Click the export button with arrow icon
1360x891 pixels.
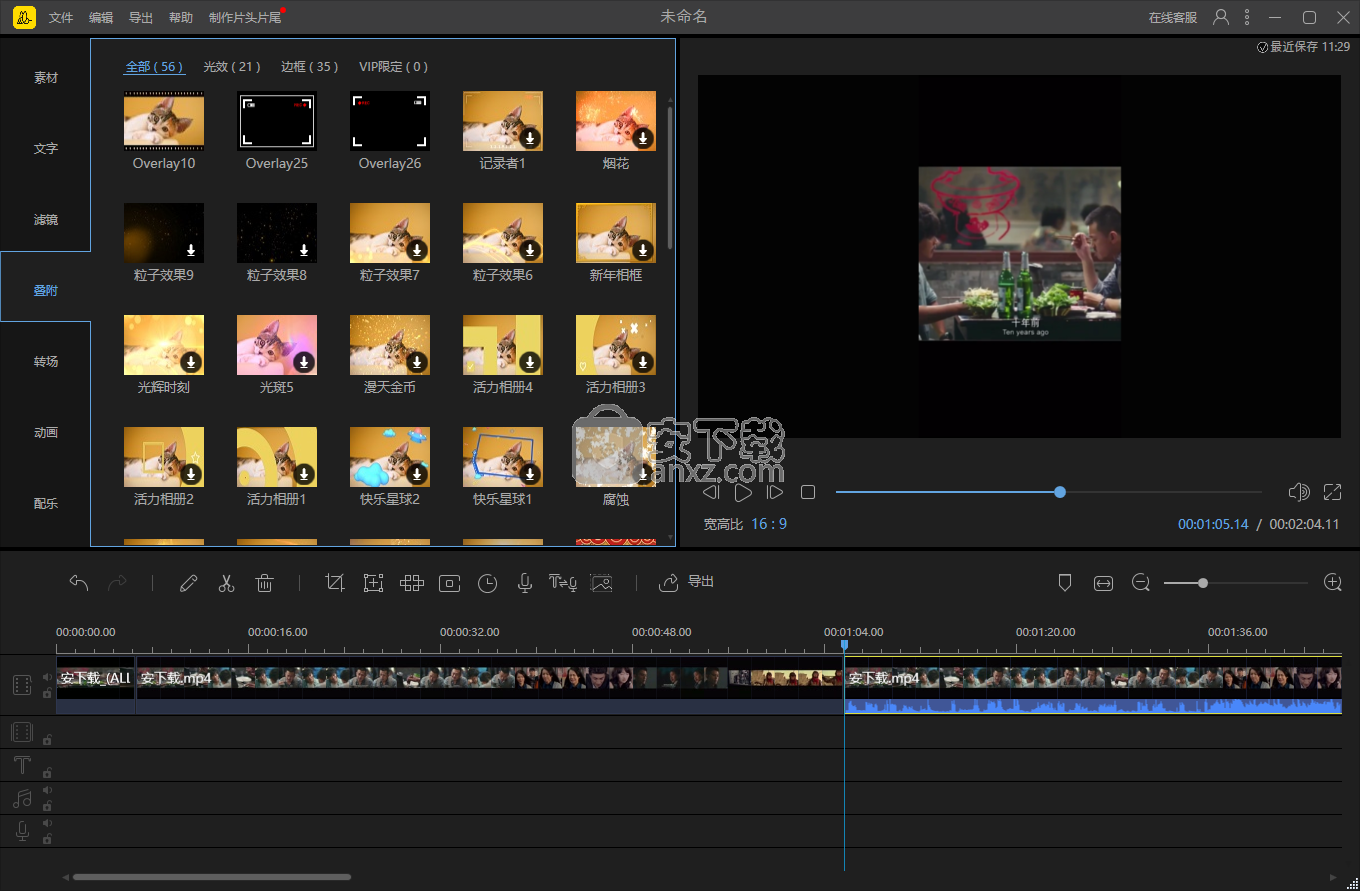point(686,582)
